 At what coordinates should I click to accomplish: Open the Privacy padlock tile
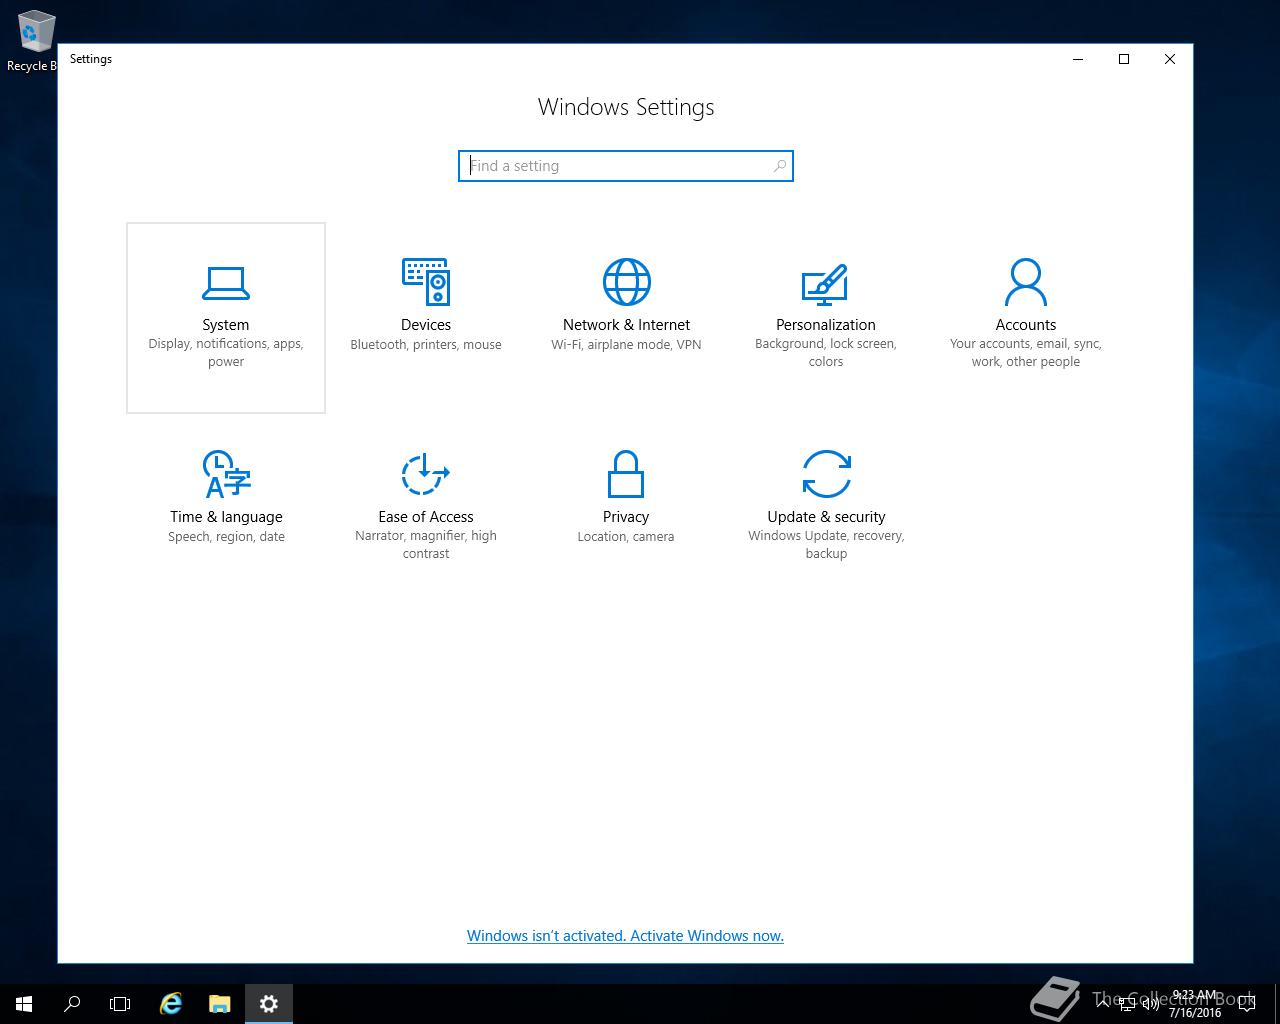pos(626,509)
